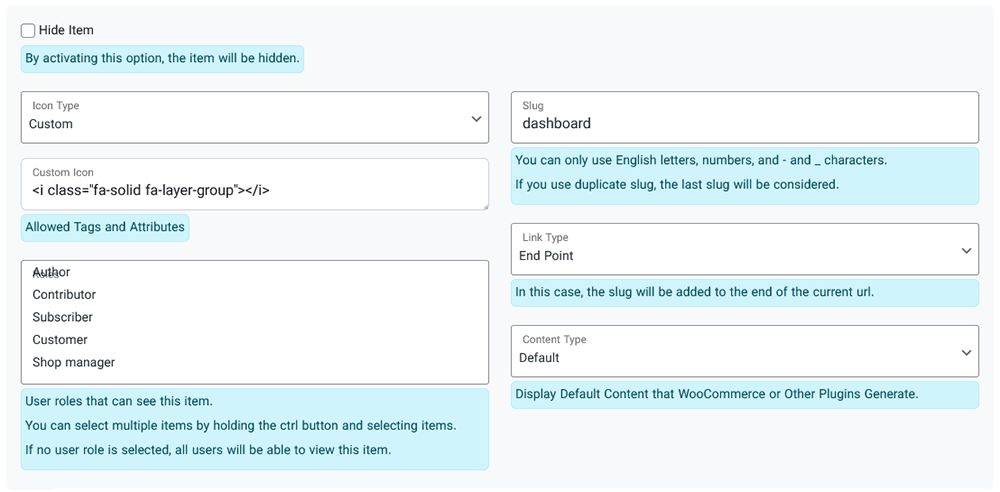The width and height of the screenshot is (1000, 492).
Task: Select the Contributor role
Action: click(x=64, y=295)
